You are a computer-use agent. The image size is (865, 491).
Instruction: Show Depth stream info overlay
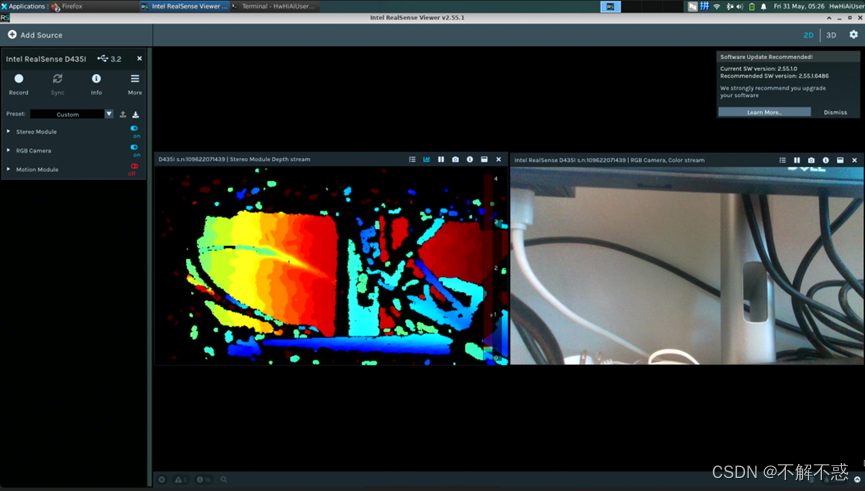tap(469, 159)
